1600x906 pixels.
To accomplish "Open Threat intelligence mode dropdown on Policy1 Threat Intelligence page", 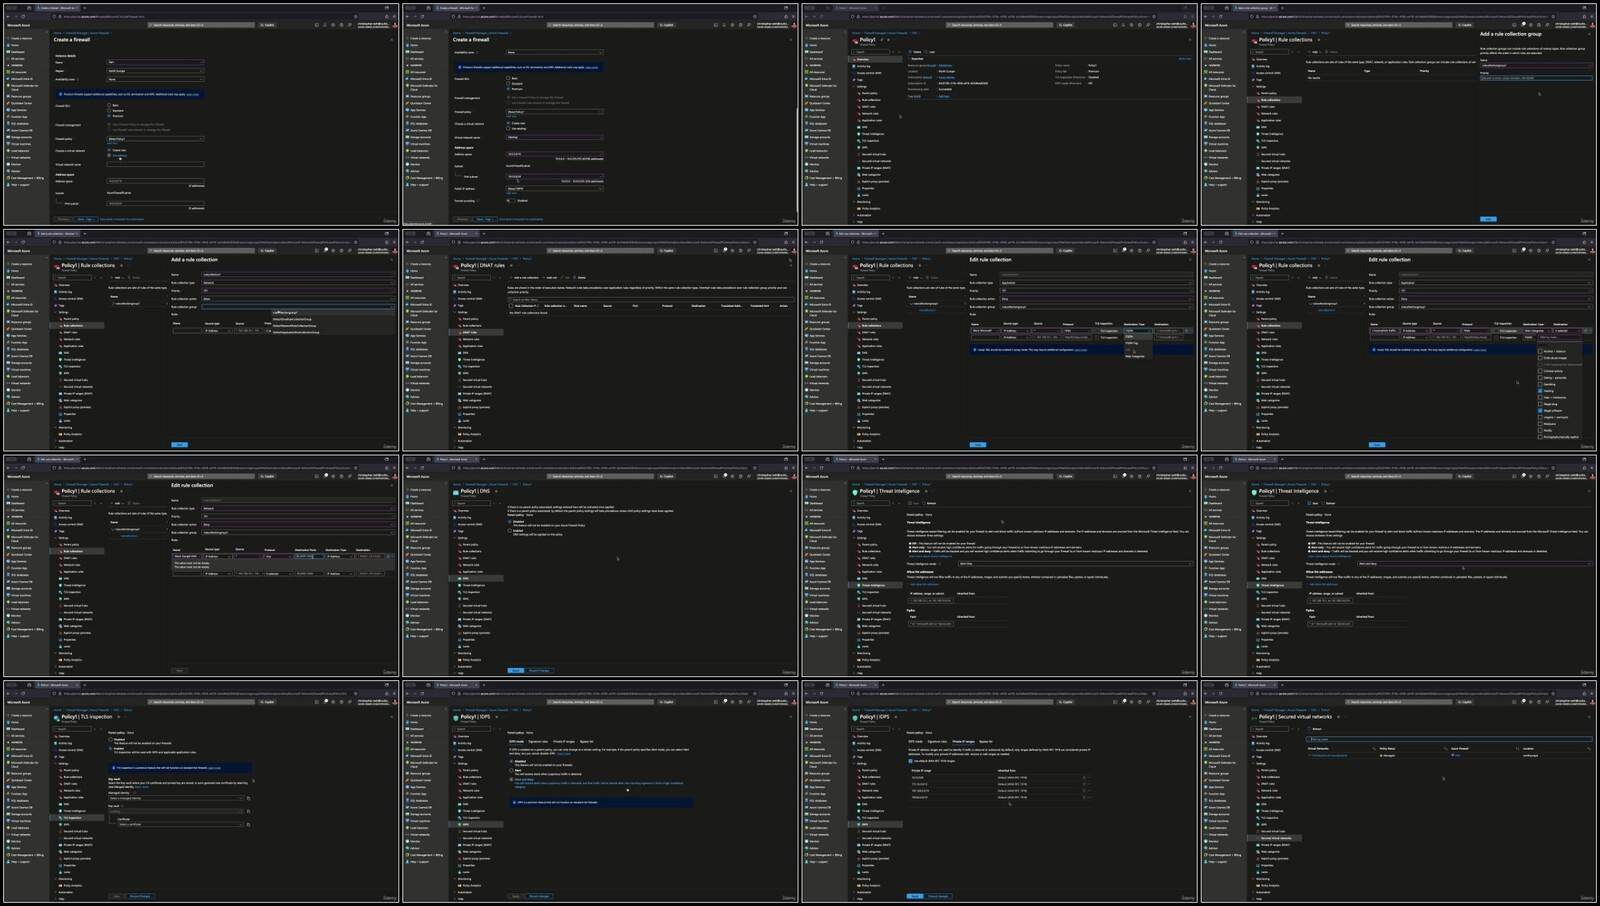I will tap(1075, 564).
